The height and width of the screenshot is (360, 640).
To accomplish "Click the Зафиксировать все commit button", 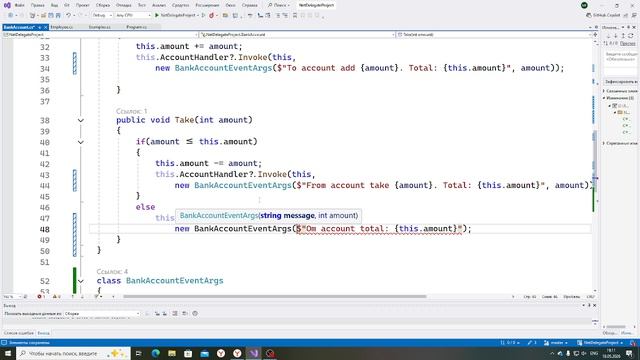I will click(x=620, y=82).
